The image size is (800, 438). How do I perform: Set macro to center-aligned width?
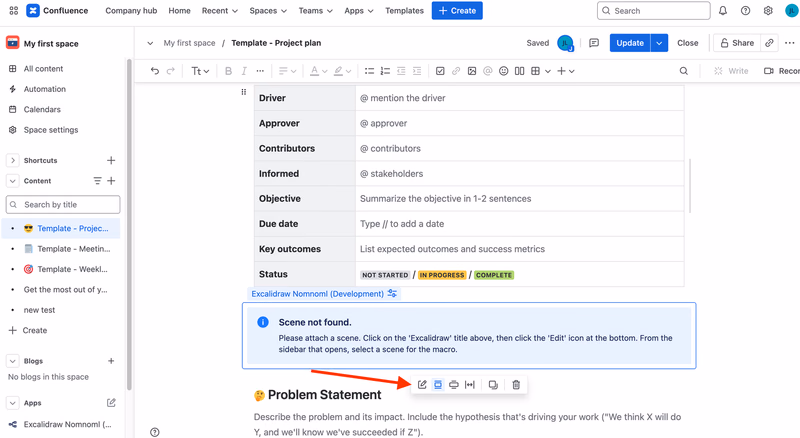[438, 384]
